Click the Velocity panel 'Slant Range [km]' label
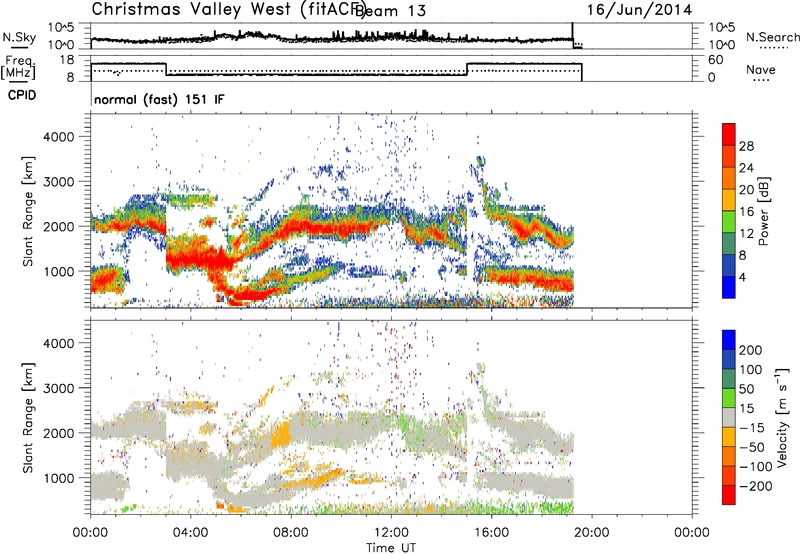Screen dimensions: 800x554 (x=28, y=418)
